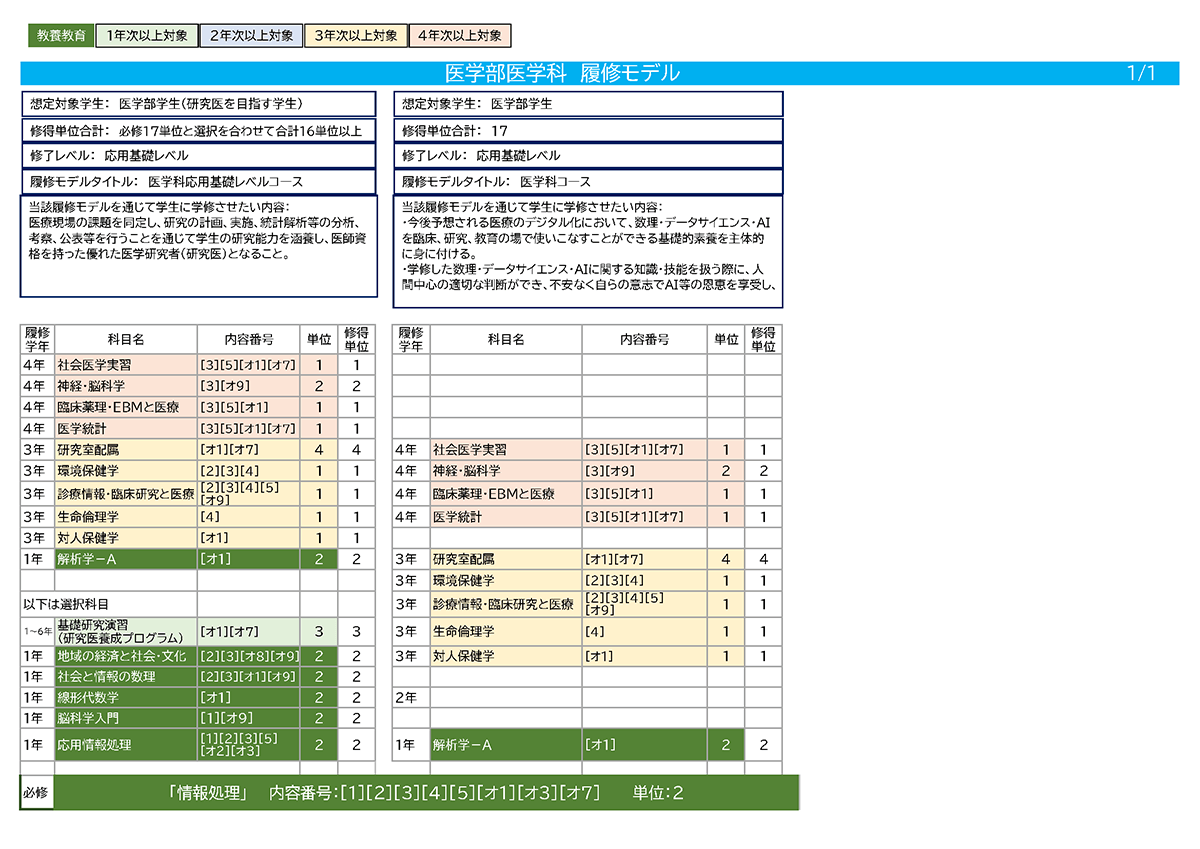
Task: Click content numbers [2][3][オ1][オ9]
Action: 249,677
